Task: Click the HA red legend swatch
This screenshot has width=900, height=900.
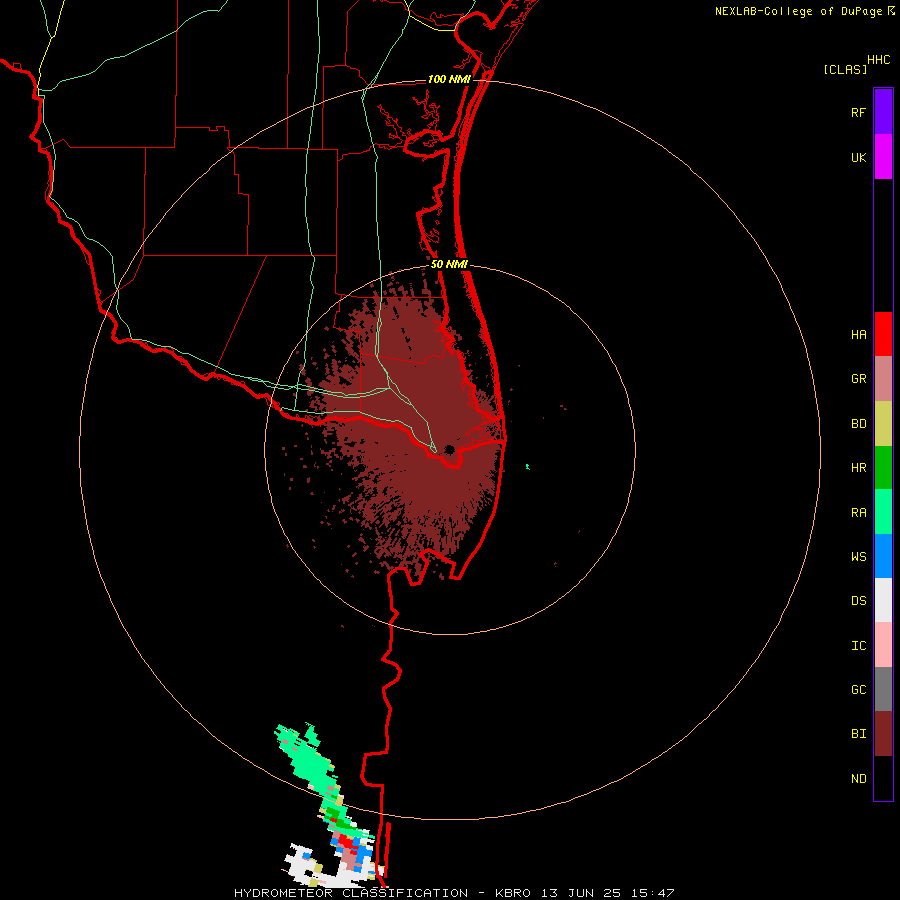Action: point(883,334)
